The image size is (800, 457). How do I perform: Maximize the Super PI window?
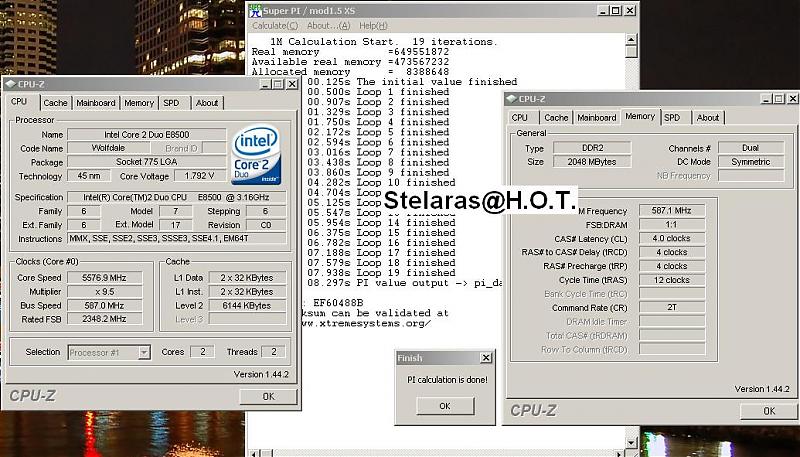[616, 10]
